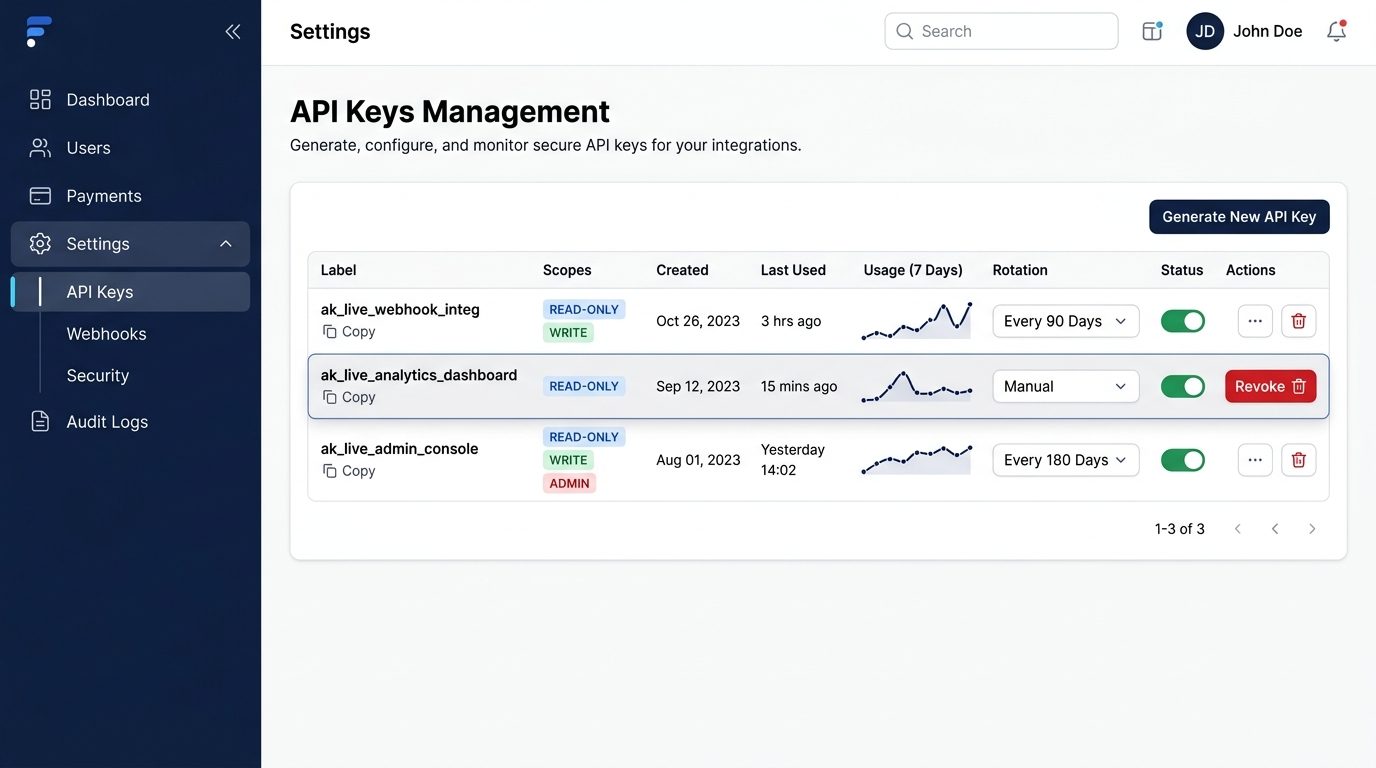Image resolution: width=1376 pixels, height=768 pixels.
Task: Click the search magnifier icon
Action: click(x=905, y=31)
